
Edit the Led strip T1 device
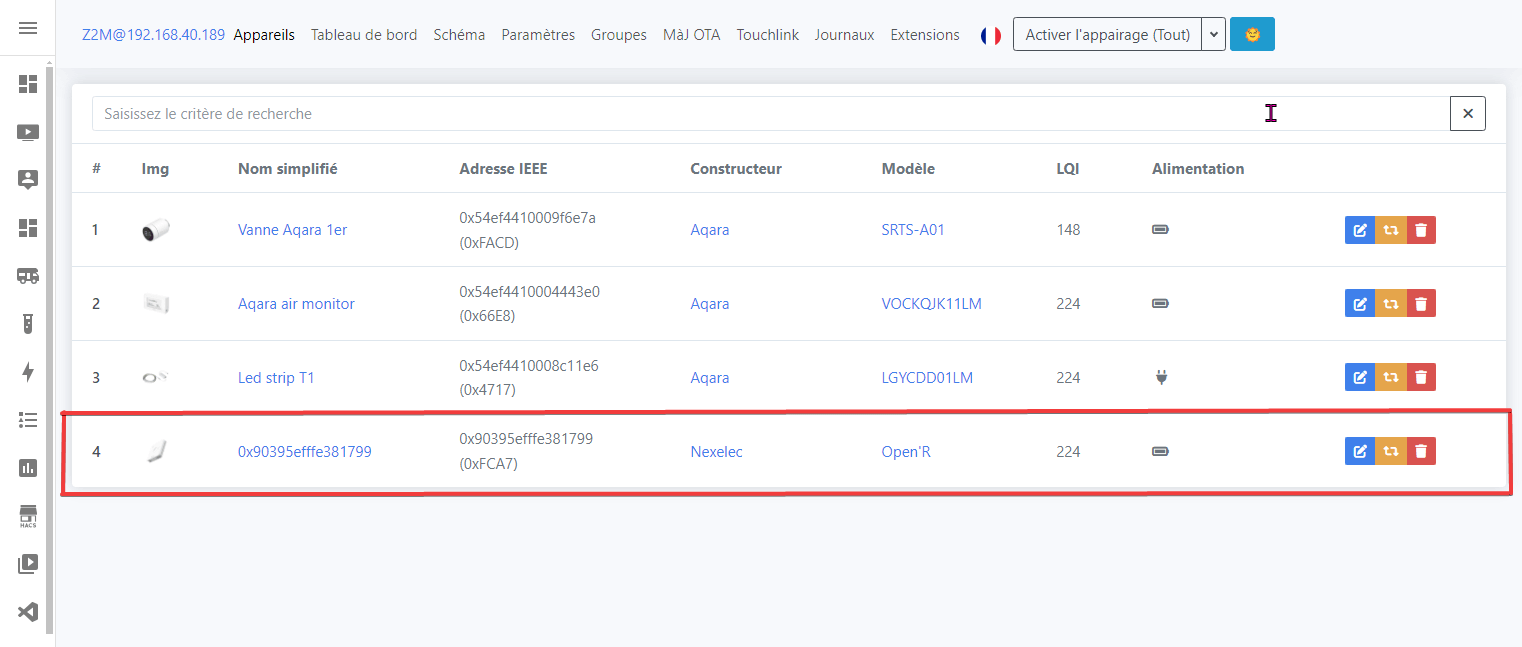pyautogui.click(x=1360, y=378)
